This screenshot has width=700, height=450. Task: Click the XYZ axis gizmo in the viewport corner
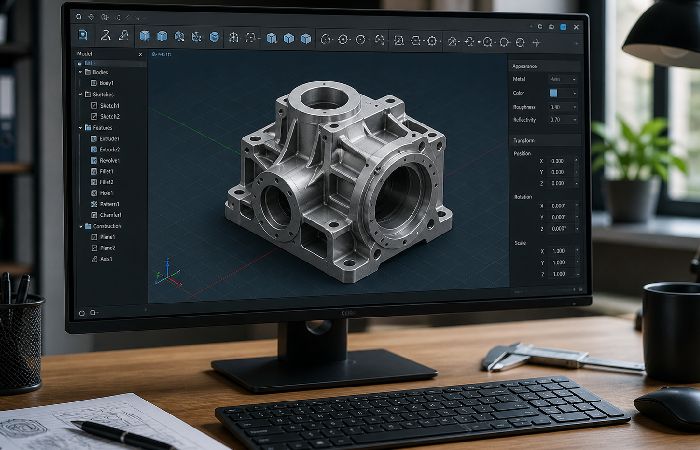coord(168,273)
